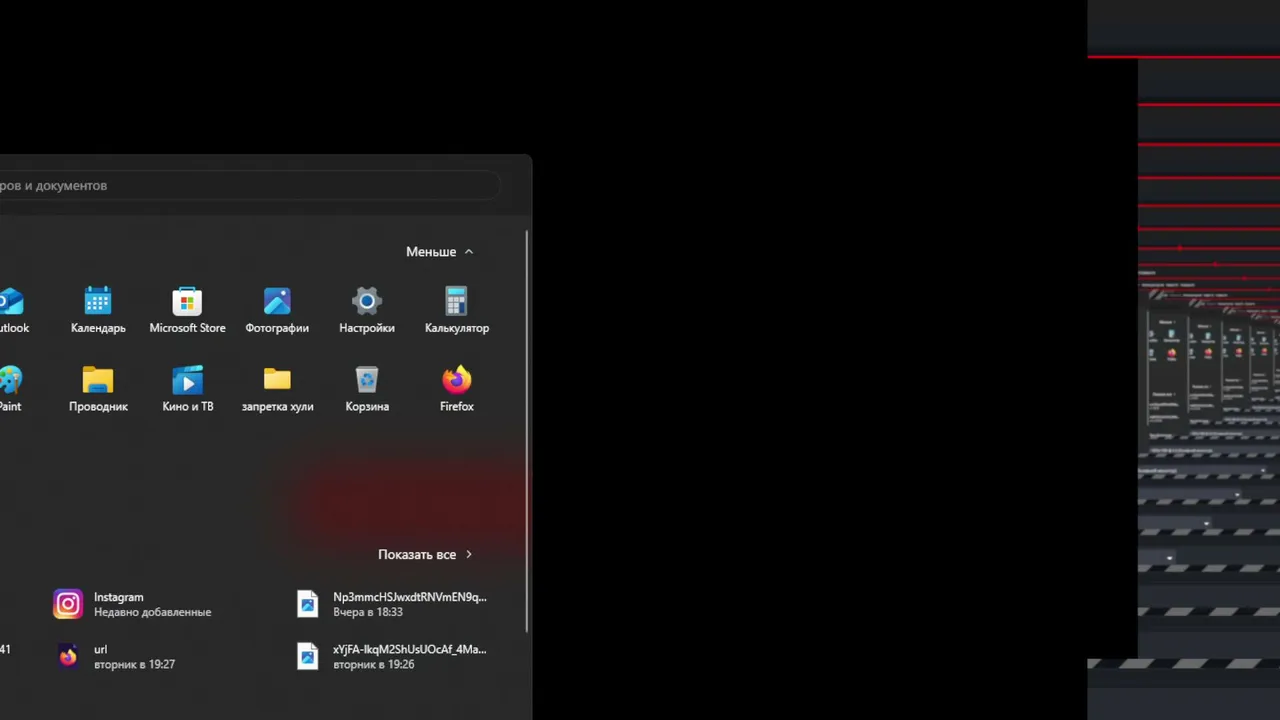Click the вторник в 19:26 timestamp
This screenshot has height=720, width=1280.
pos(374,664)
